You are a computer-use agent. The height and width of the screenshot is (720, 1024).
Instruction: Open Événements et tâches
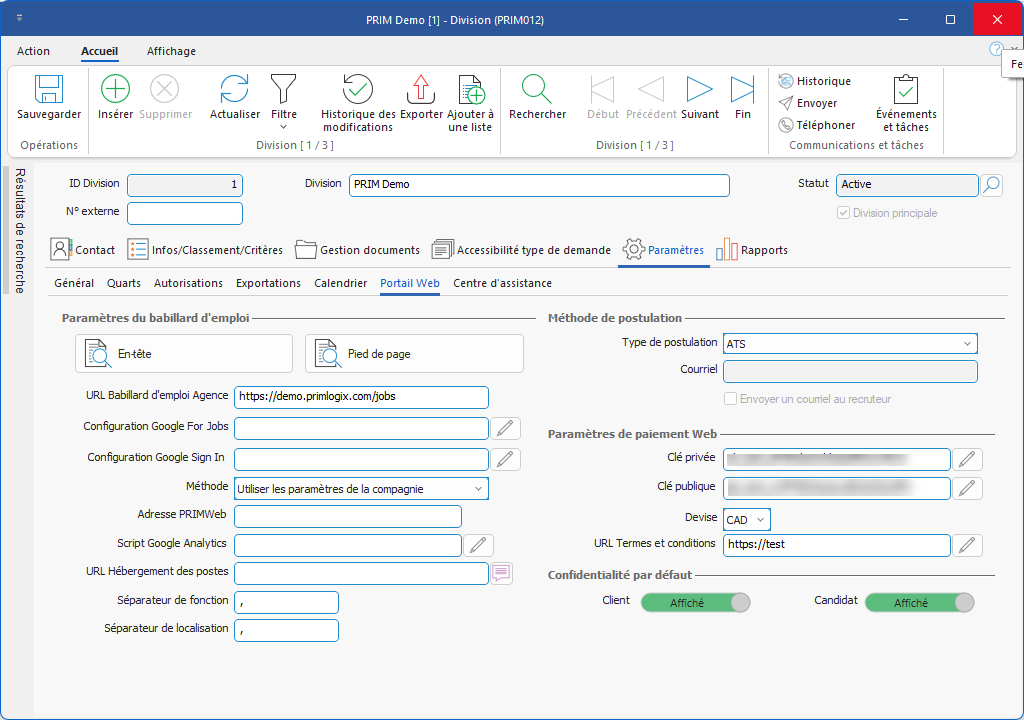coord(906,90)
